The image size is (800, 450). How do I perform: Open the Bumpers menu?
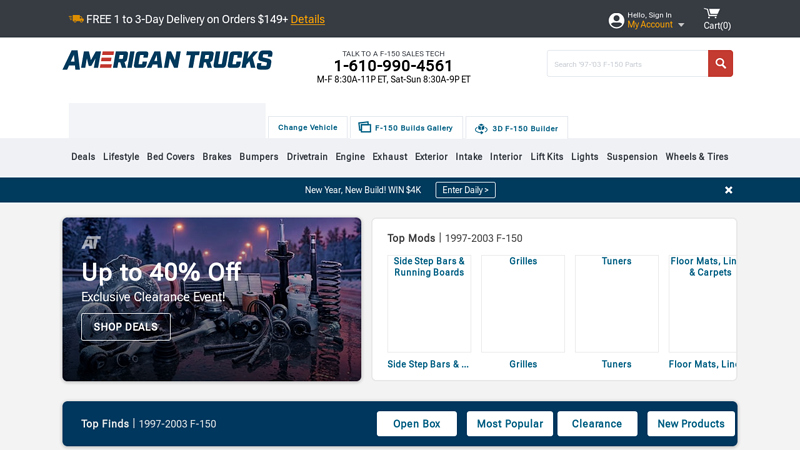click(259, 157)
